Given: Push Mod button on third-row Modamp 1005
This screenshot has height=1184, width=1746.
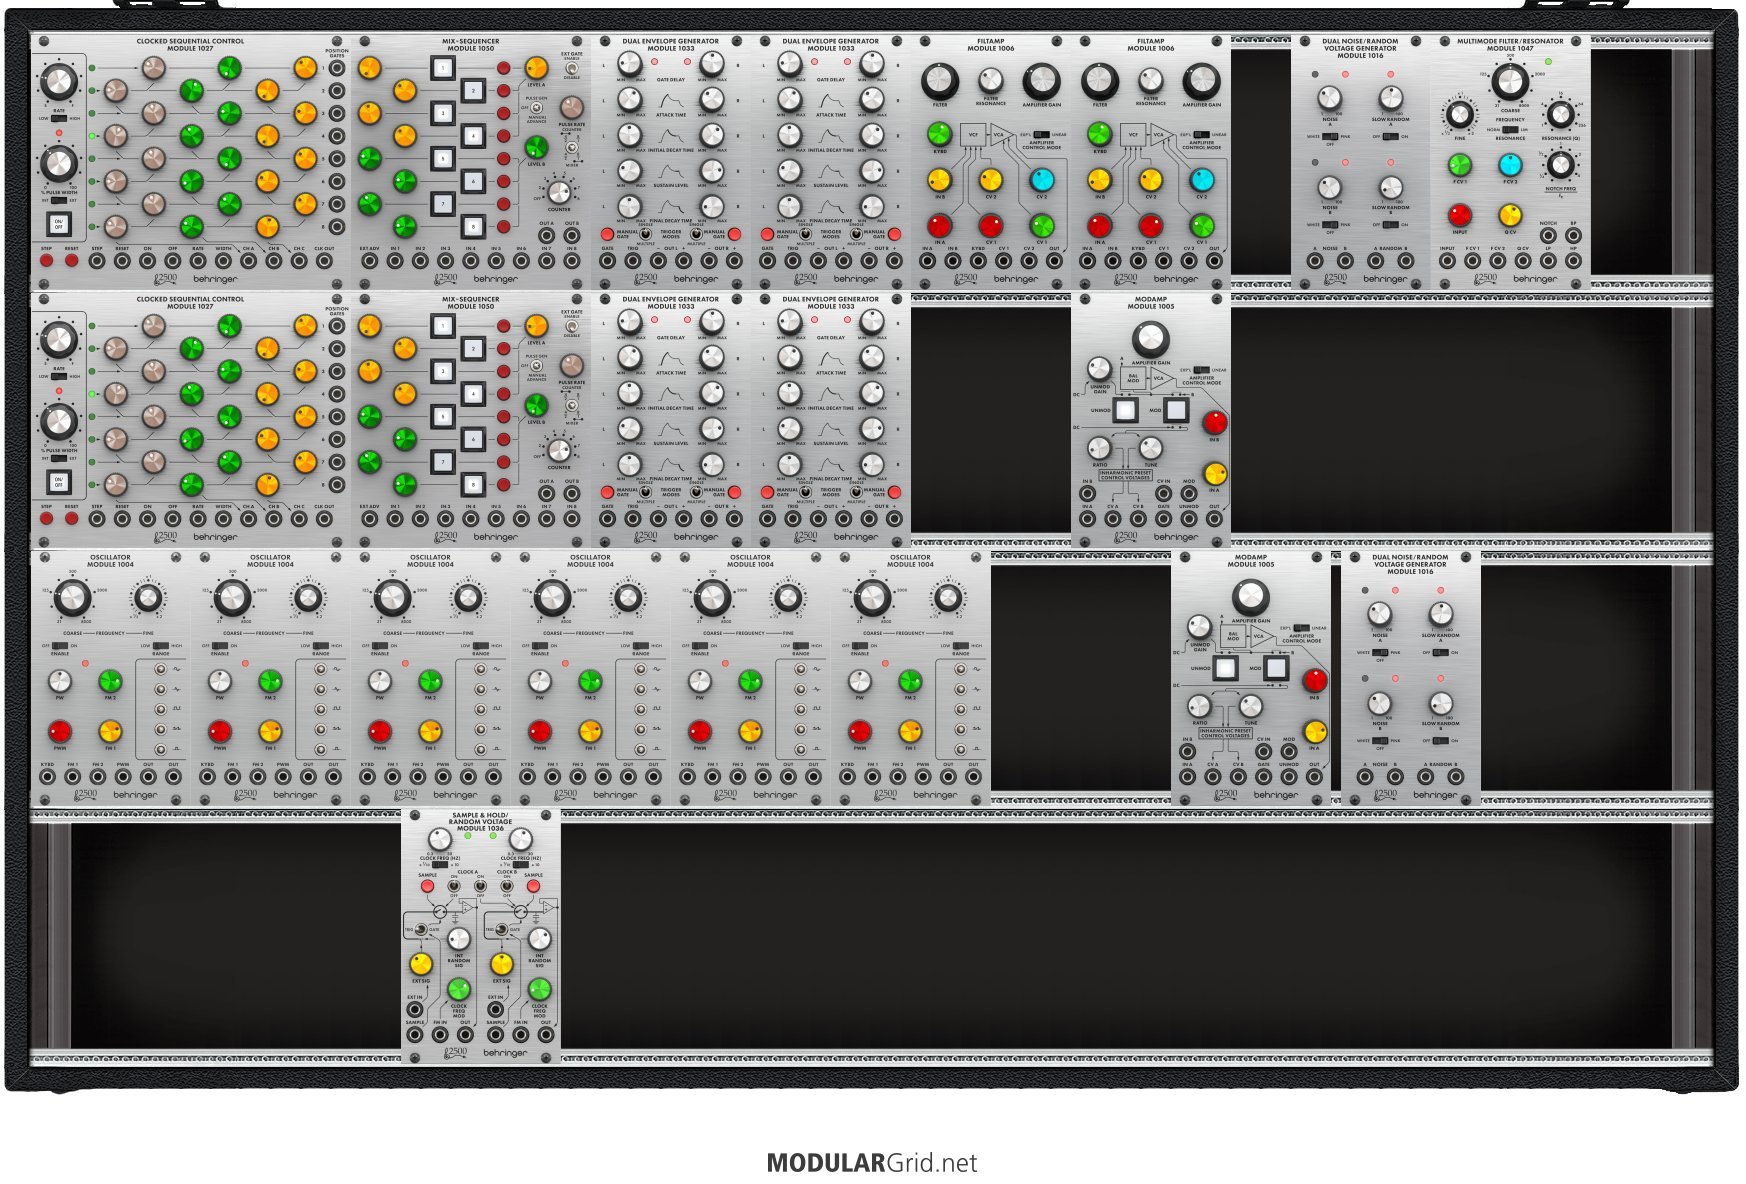Looking at the screenshot, I should tap(1276, 668).
